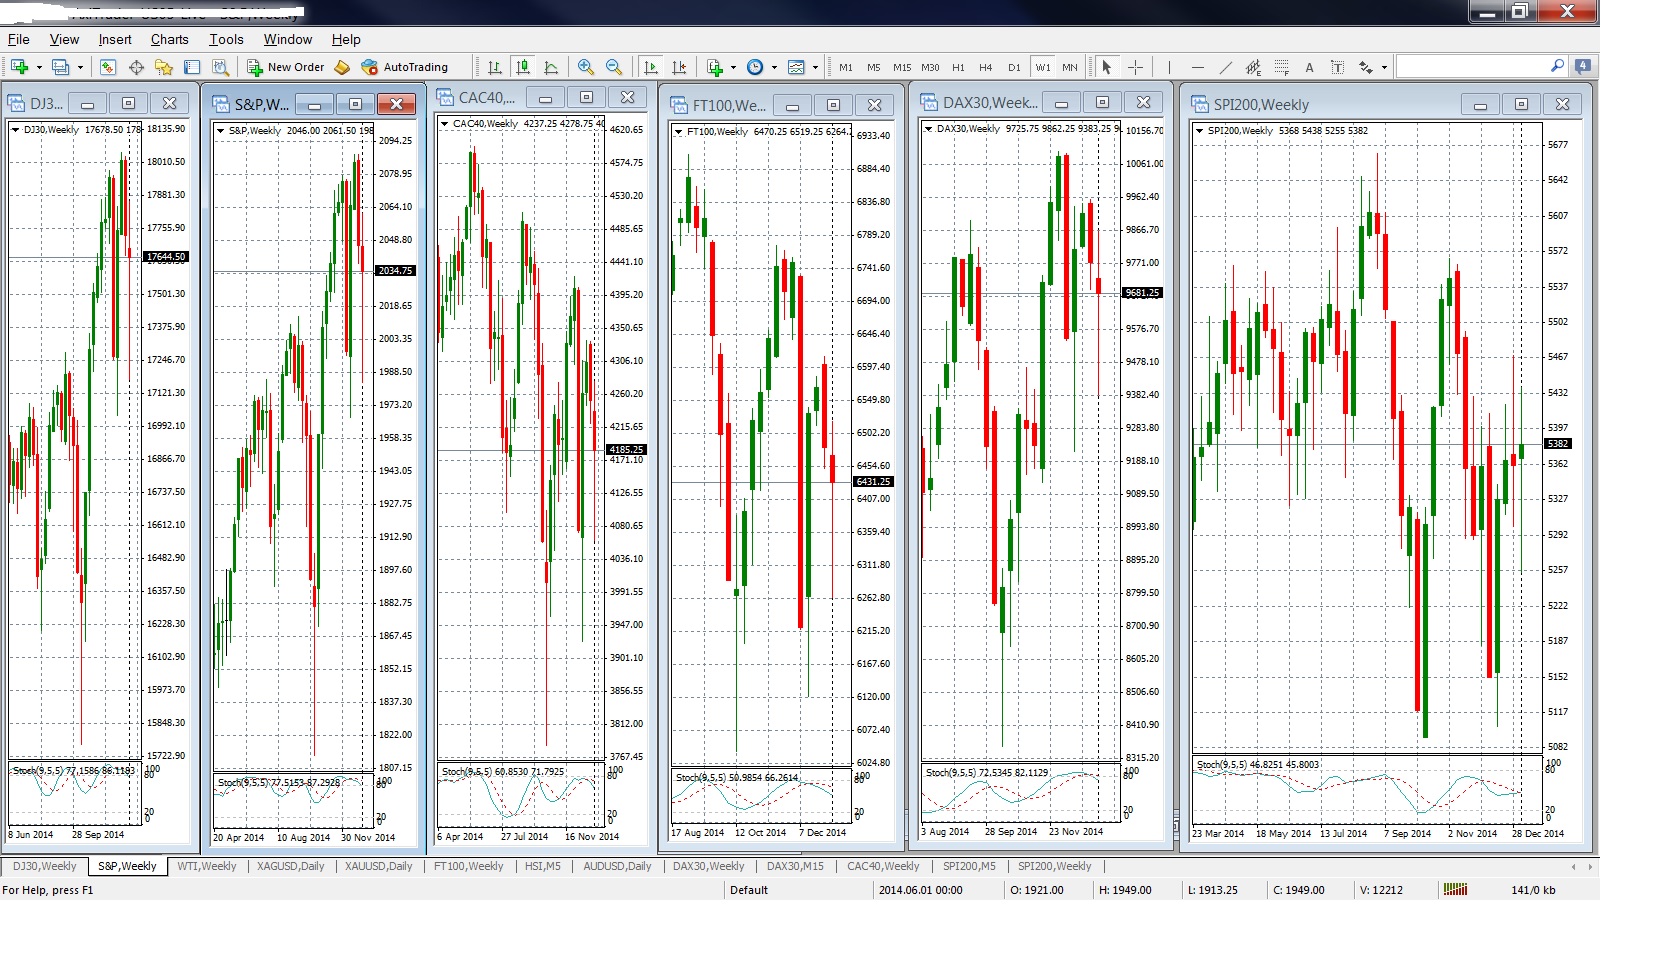Activate the standard cursor mode

click(x=1106, y=67)
